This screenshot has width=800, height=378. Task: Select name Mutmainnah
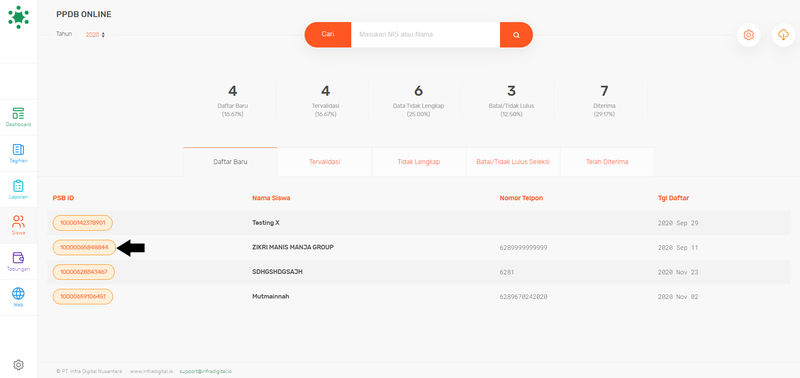pyautogui.click(x=270, y=296)
